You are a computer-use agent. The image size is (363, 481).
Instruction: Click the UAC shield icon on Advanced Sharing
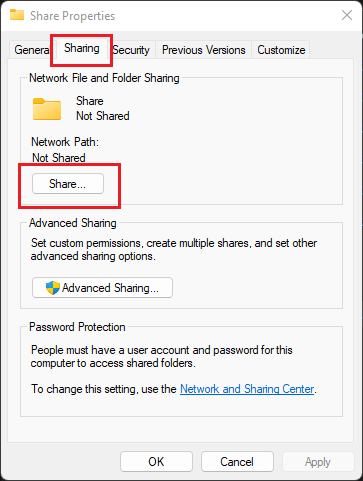click(x=53, y=288)
